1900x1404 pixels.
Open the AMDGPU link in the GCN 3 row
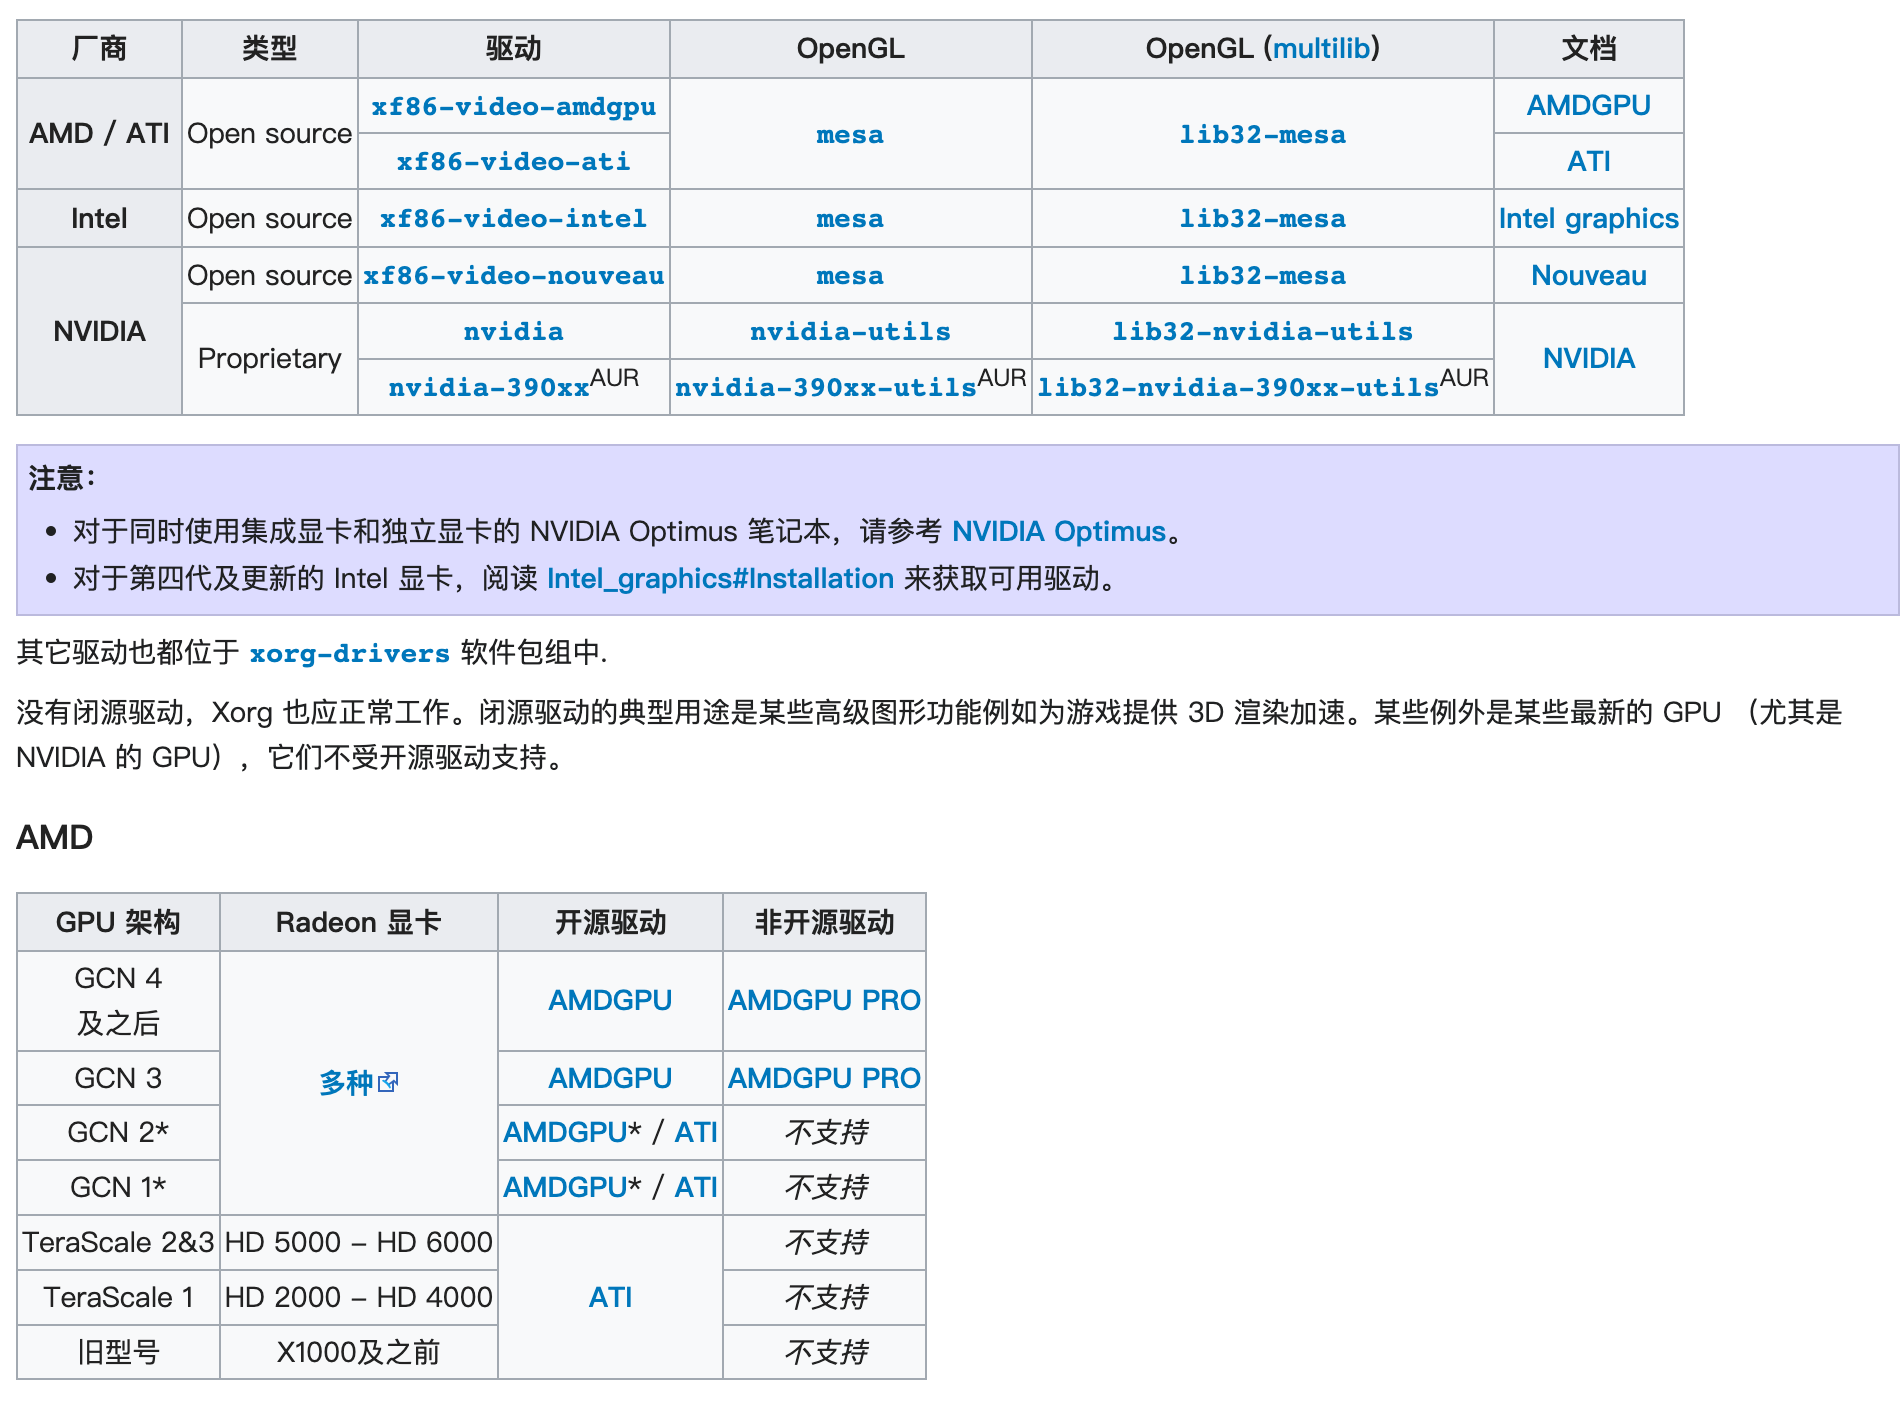(610, 1078)
